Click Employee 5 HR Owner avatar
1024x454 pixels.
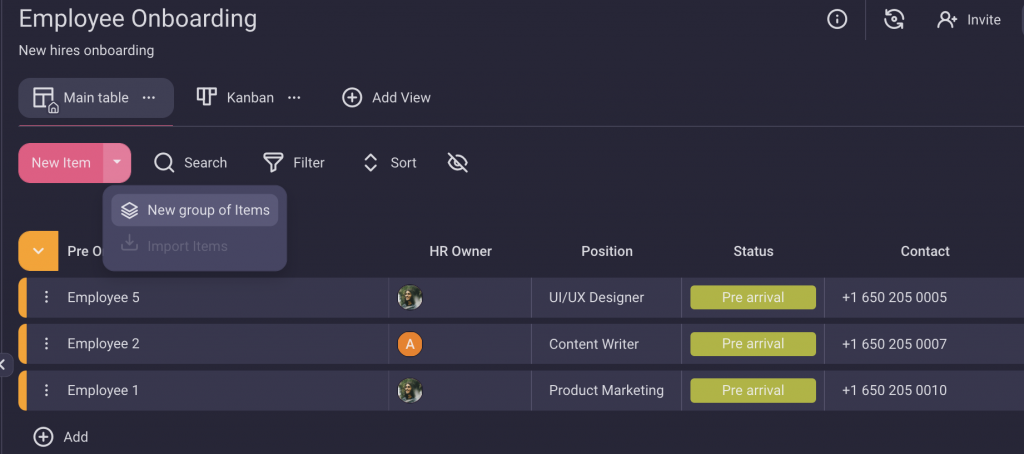(410, 297)
